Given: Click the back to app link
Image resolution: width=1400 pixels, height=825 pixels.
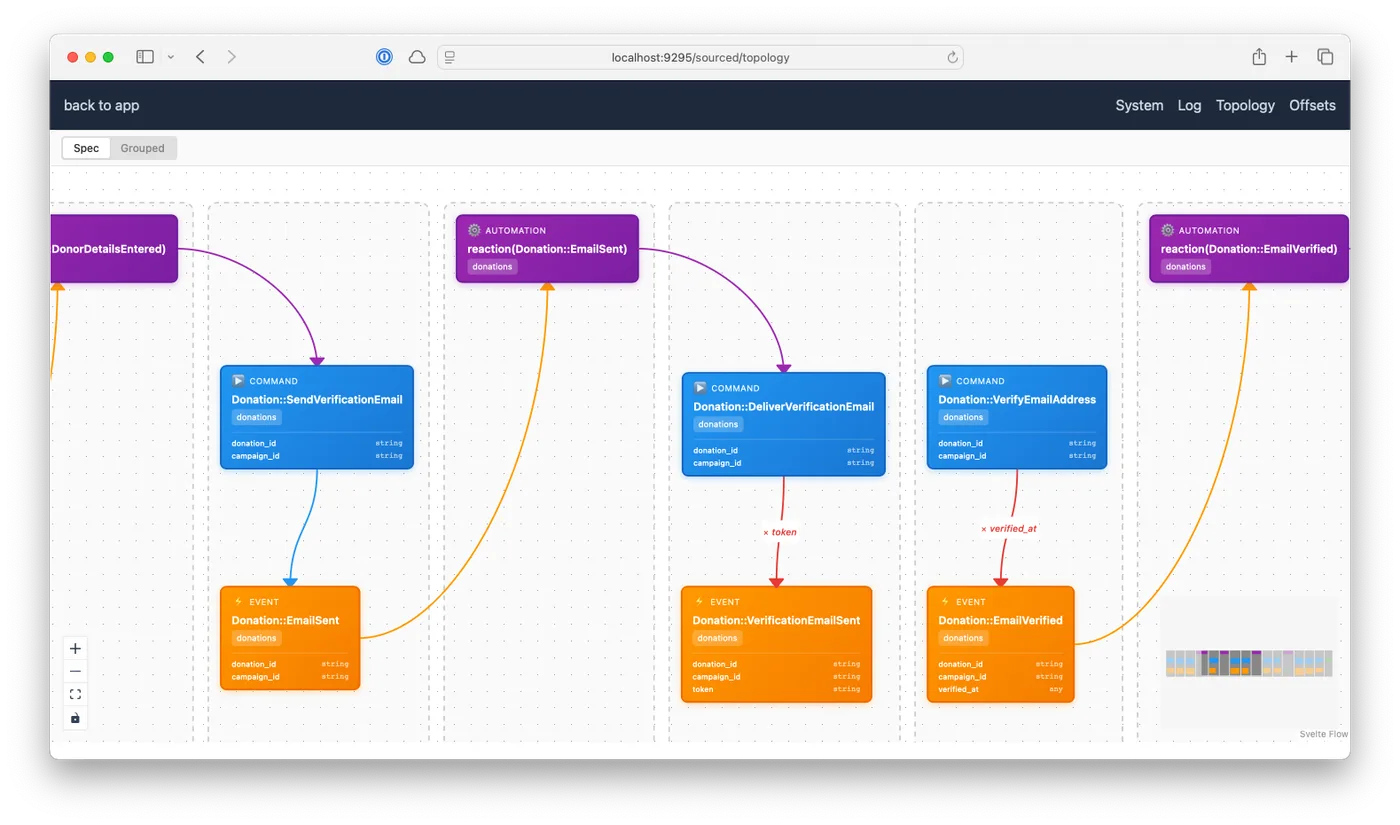Looking at the screenshot, I should 102,105.
